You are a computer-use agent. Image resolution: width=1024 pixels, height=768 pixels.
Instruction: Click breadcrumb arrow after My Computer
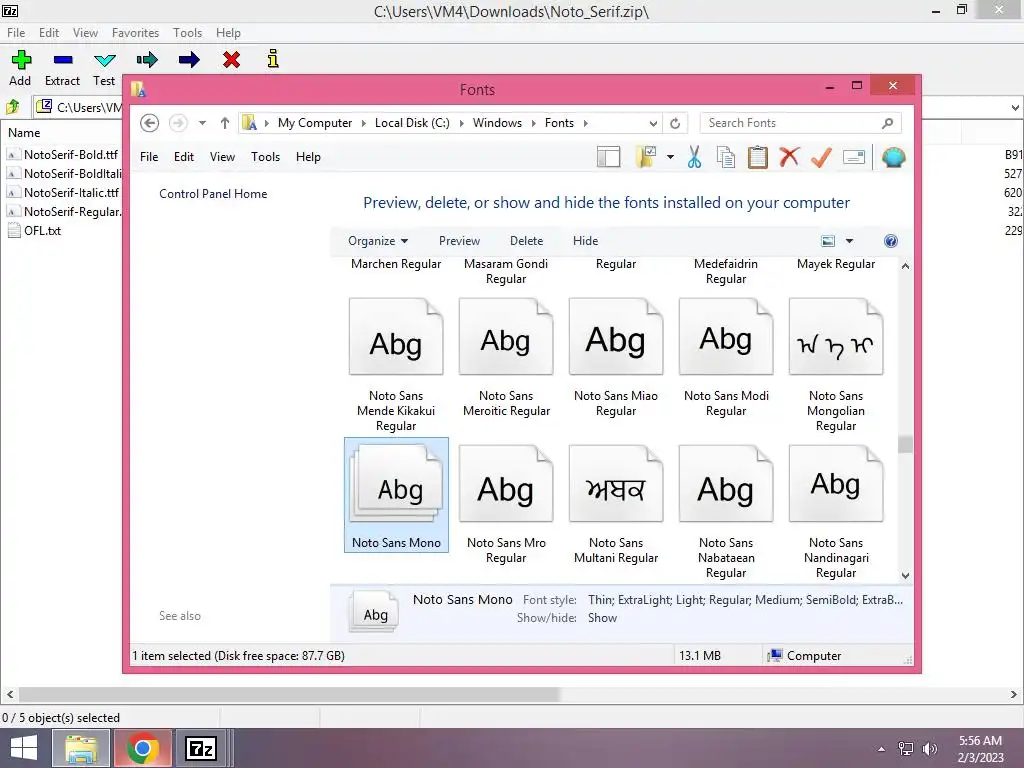point(363,123)
